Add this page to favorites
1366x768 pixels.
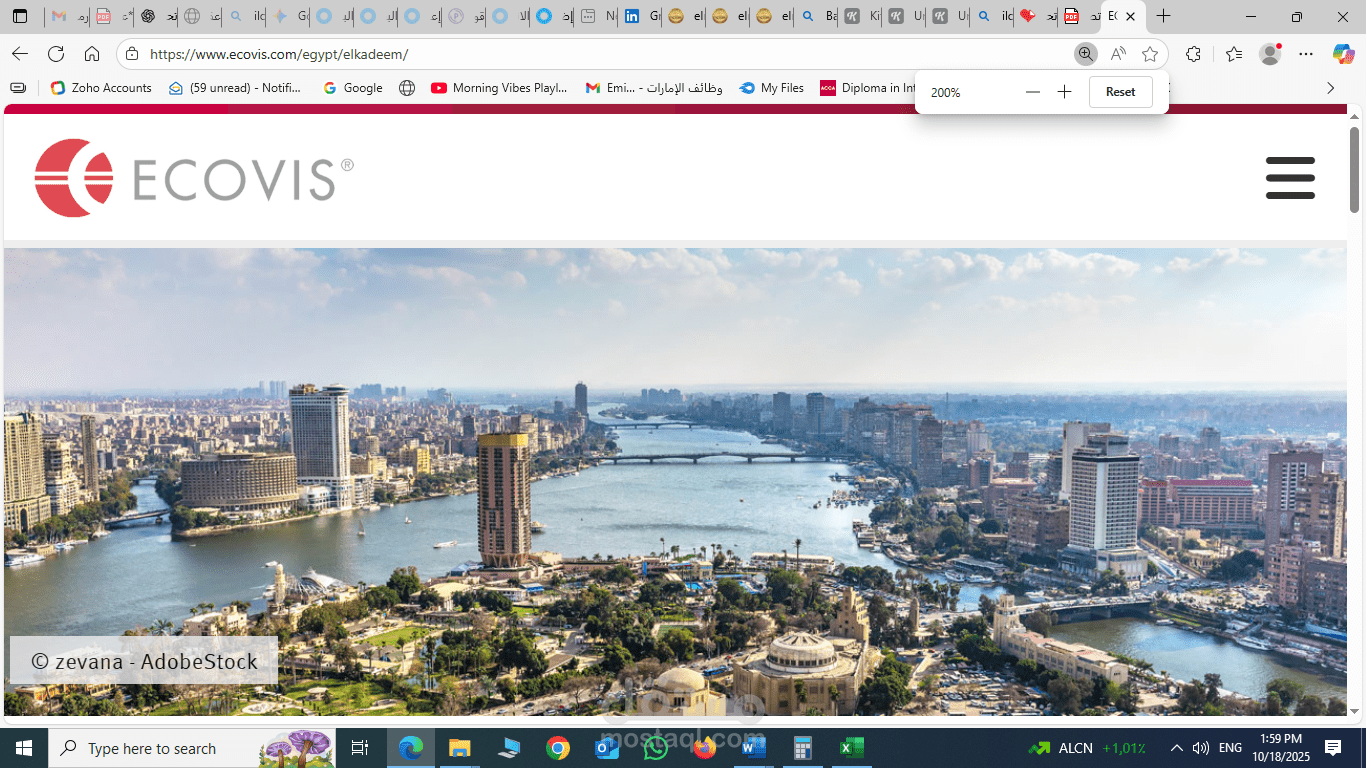1150,54
